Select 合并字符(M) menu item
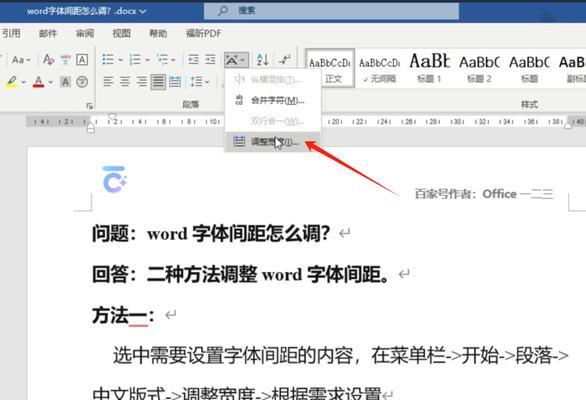 [x=272, y=100]
